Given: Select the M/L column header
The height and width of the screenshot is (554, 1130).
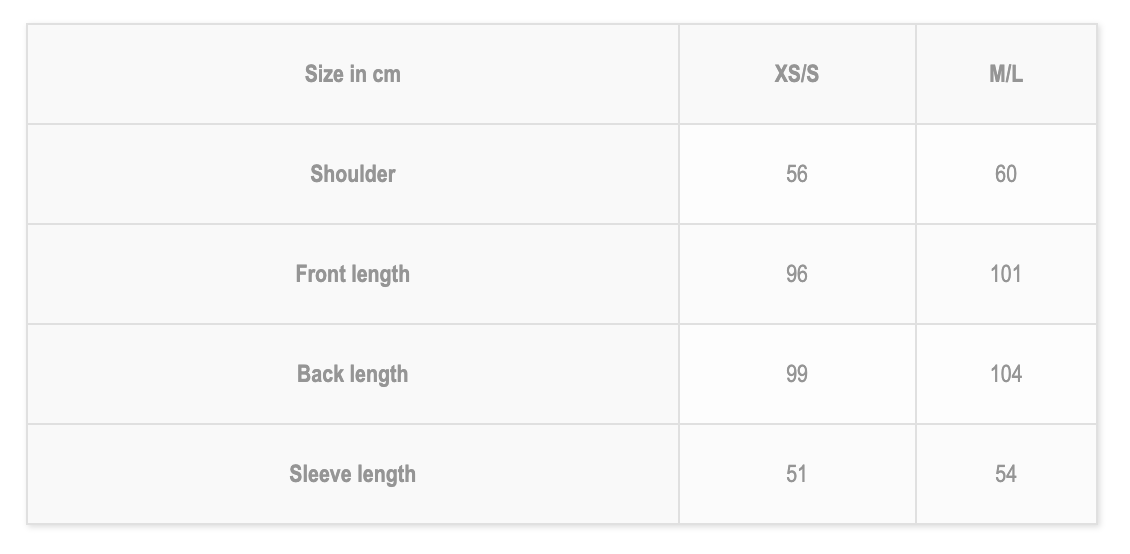Looking at the screenshot, I should pos(1006,73).
